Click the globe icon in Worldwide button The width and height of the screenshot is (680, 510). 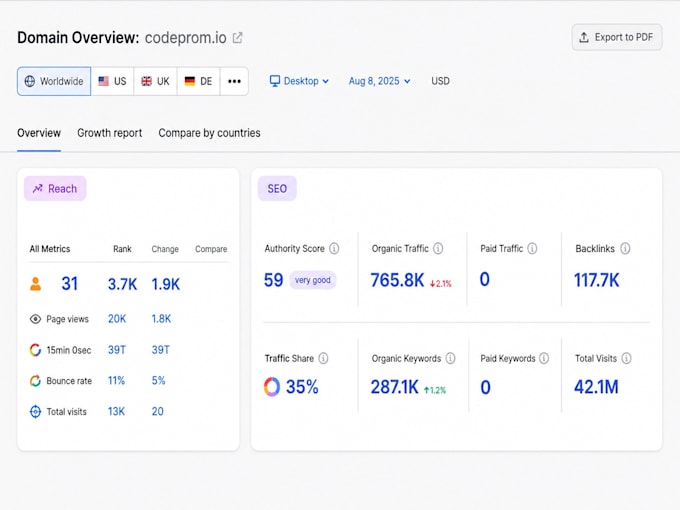(x=29, y=81)
